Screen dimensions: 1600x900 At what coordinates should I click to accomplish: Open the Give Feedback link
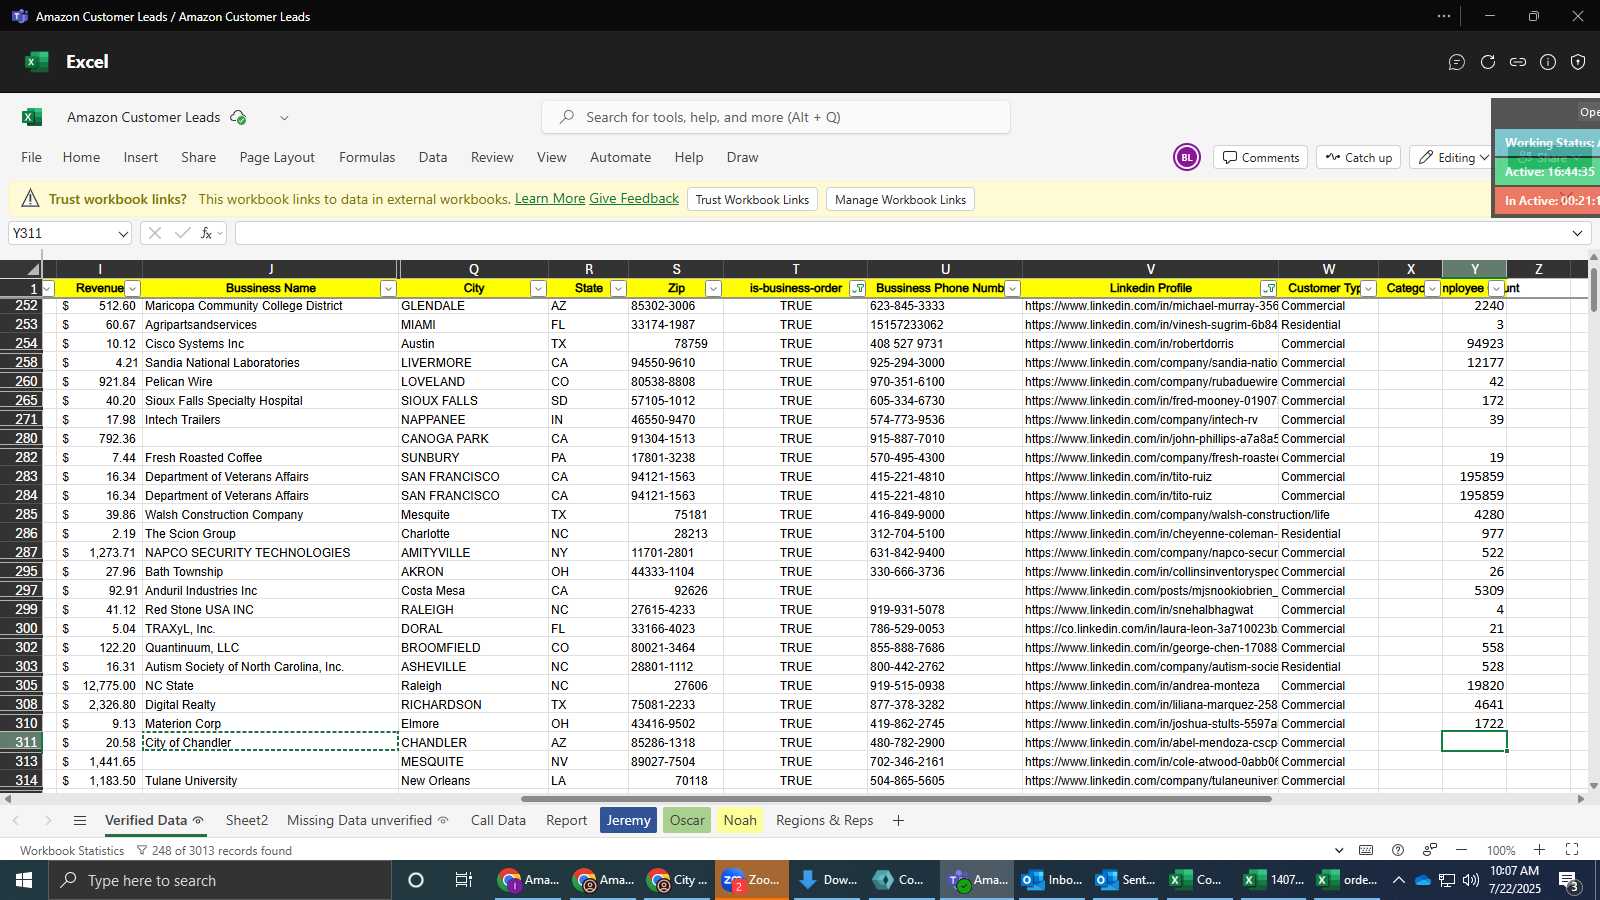click(634, 199)
